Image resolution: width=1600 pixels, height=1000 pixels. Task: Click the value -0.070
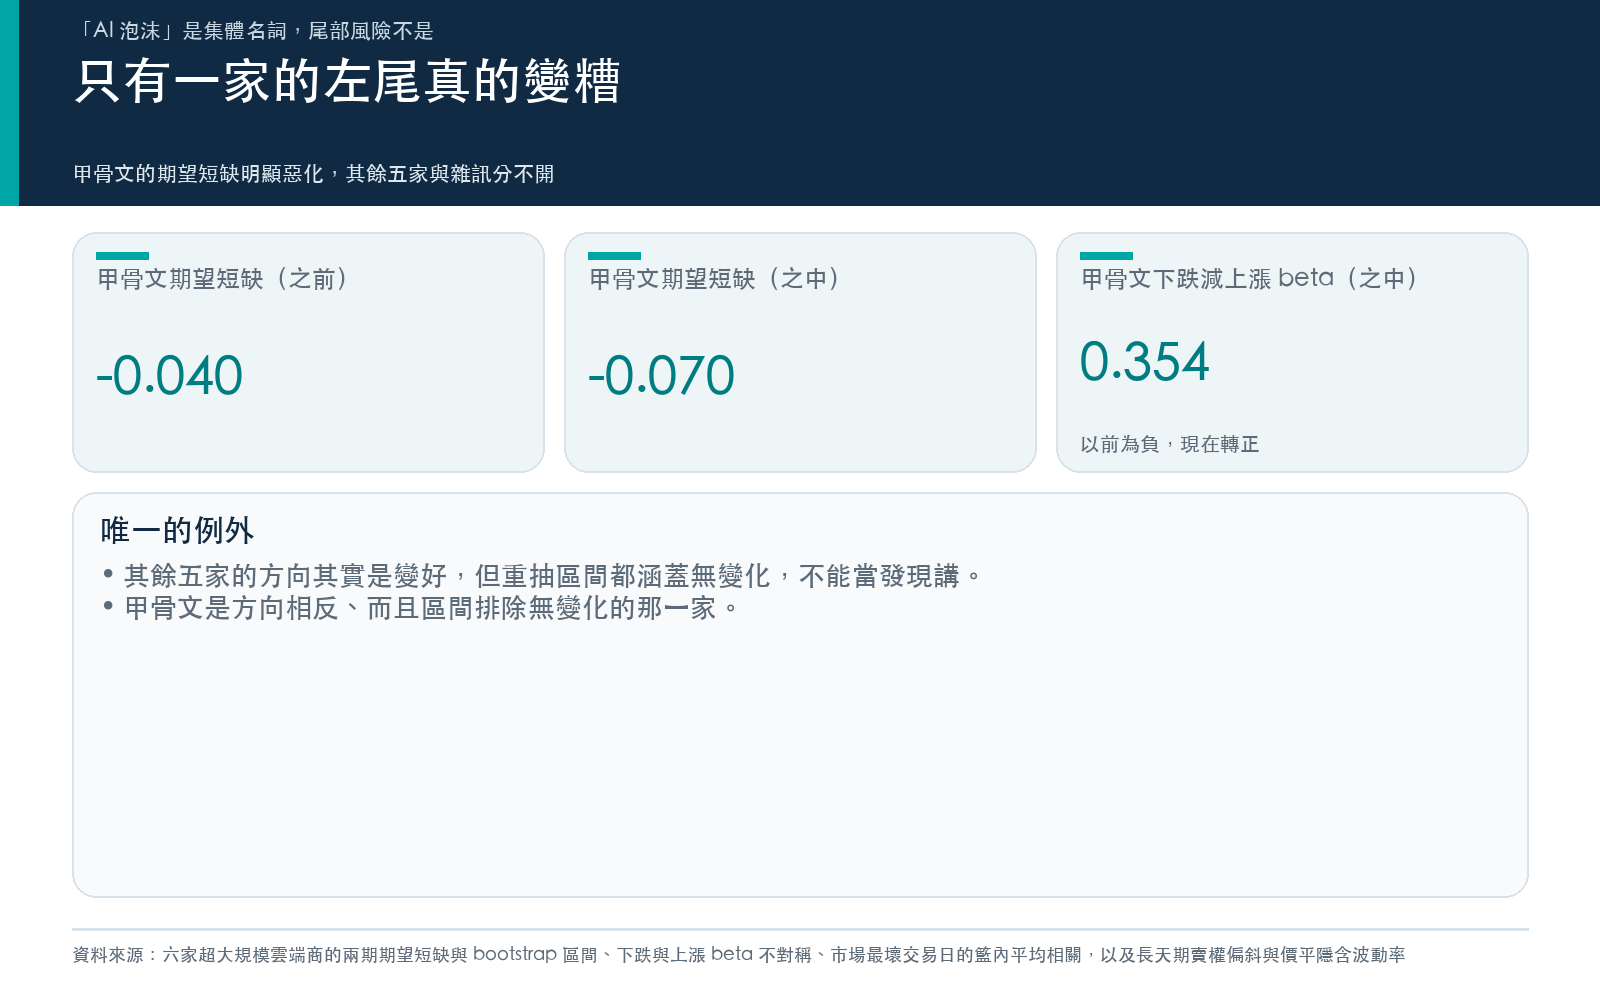[x=661, y=376]
